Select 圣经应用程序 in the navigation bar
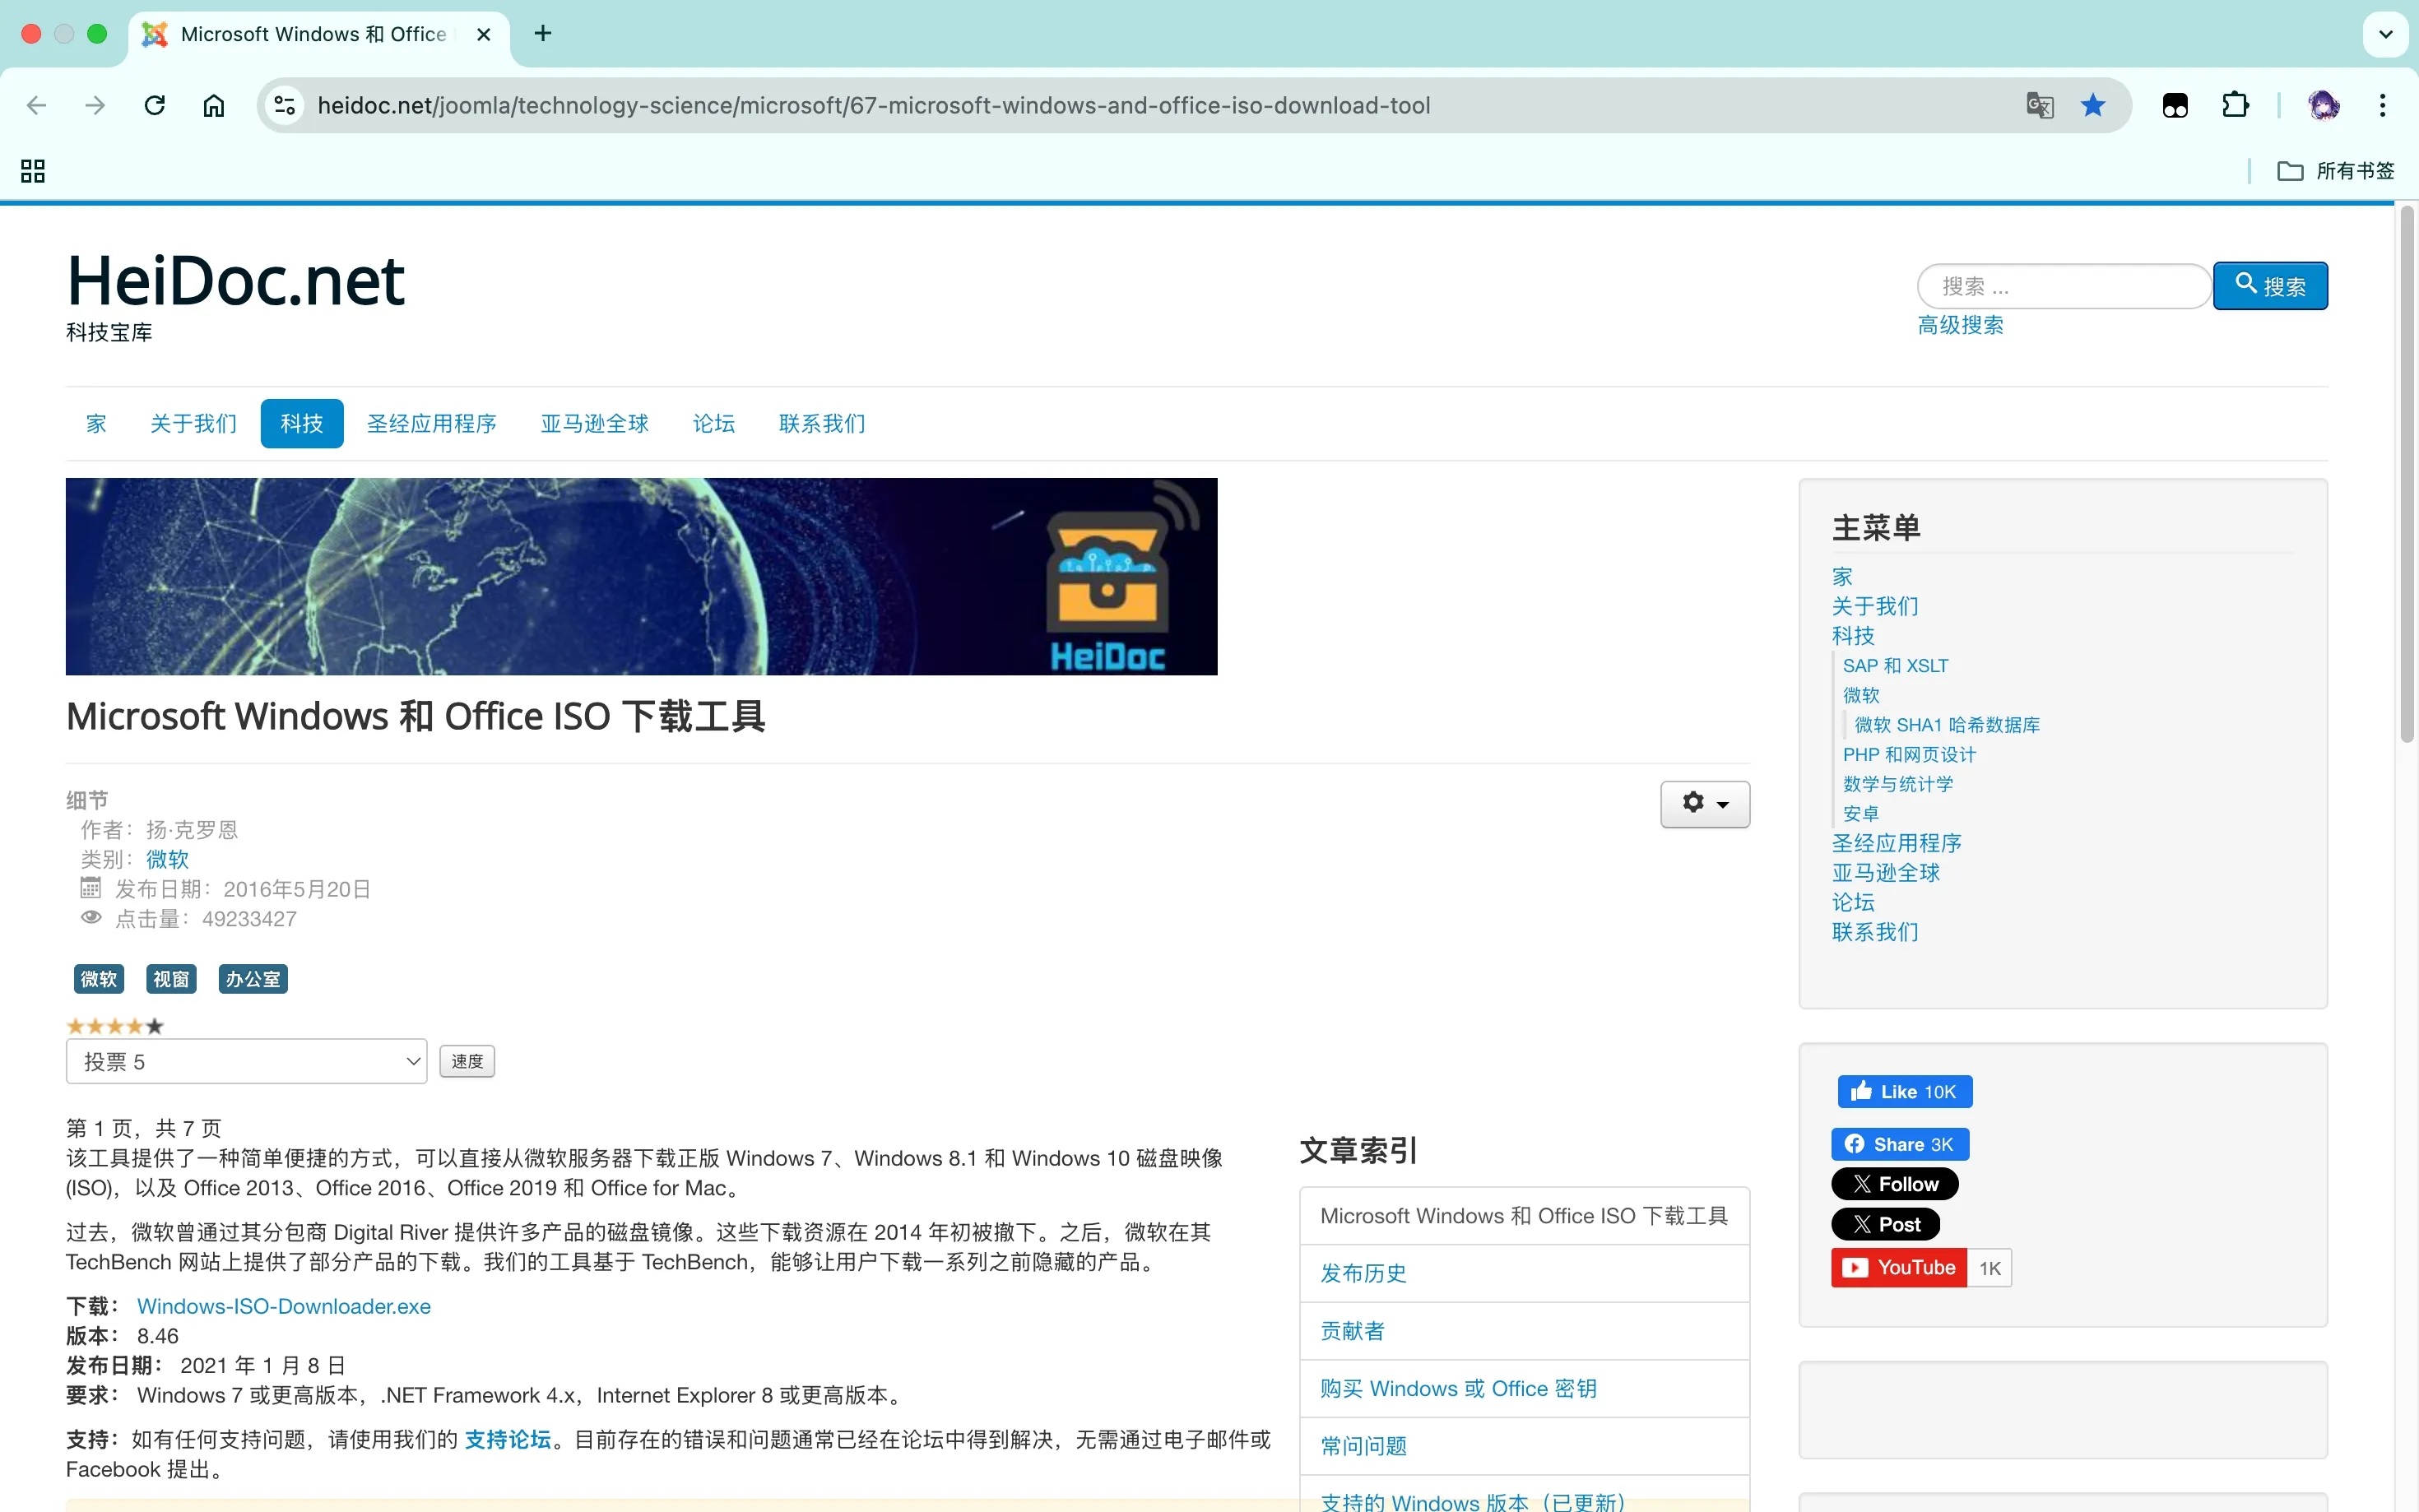Viewport: 2419px width, 1512px height. tap(431, 424)
